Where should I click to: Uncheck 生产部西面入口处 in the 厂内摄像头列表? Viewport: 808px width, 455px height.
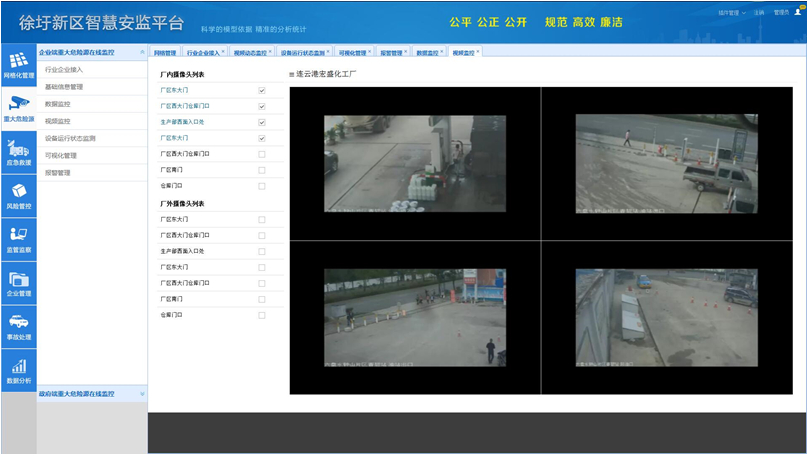262,122
